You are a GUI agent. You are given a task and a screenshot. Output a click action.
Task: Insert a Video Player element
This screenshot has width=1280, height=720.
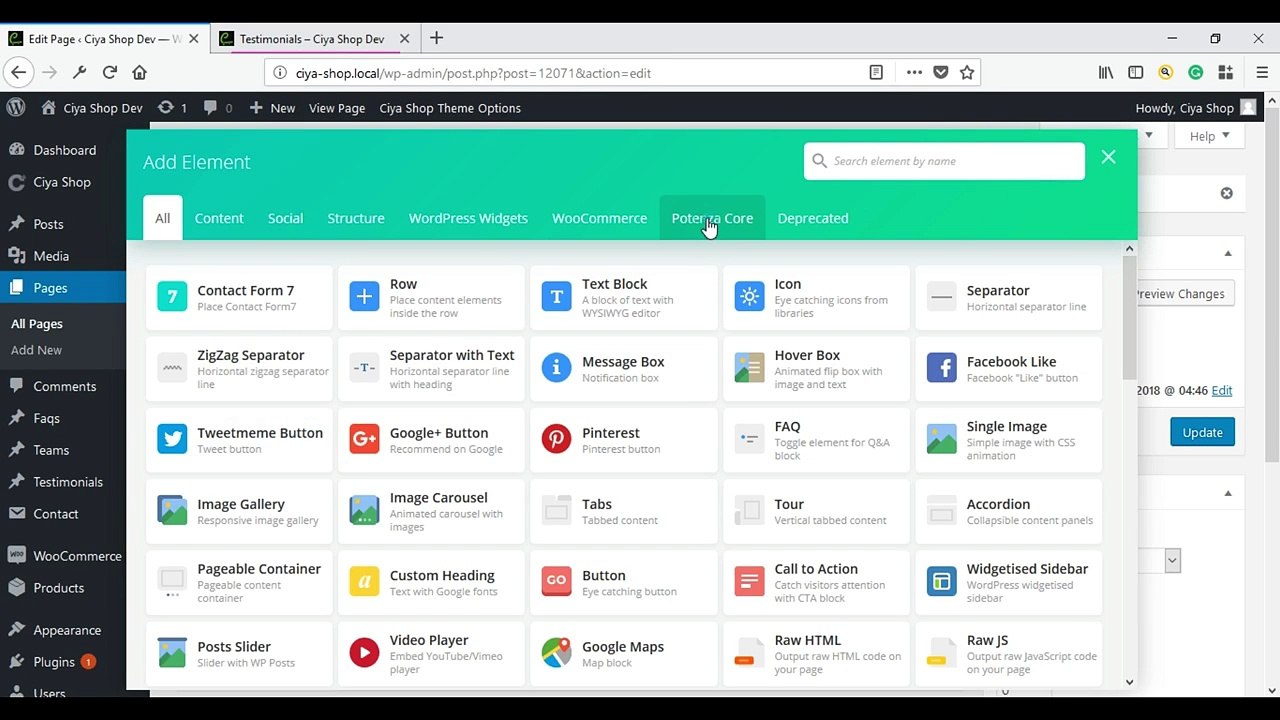click(431, 653)
